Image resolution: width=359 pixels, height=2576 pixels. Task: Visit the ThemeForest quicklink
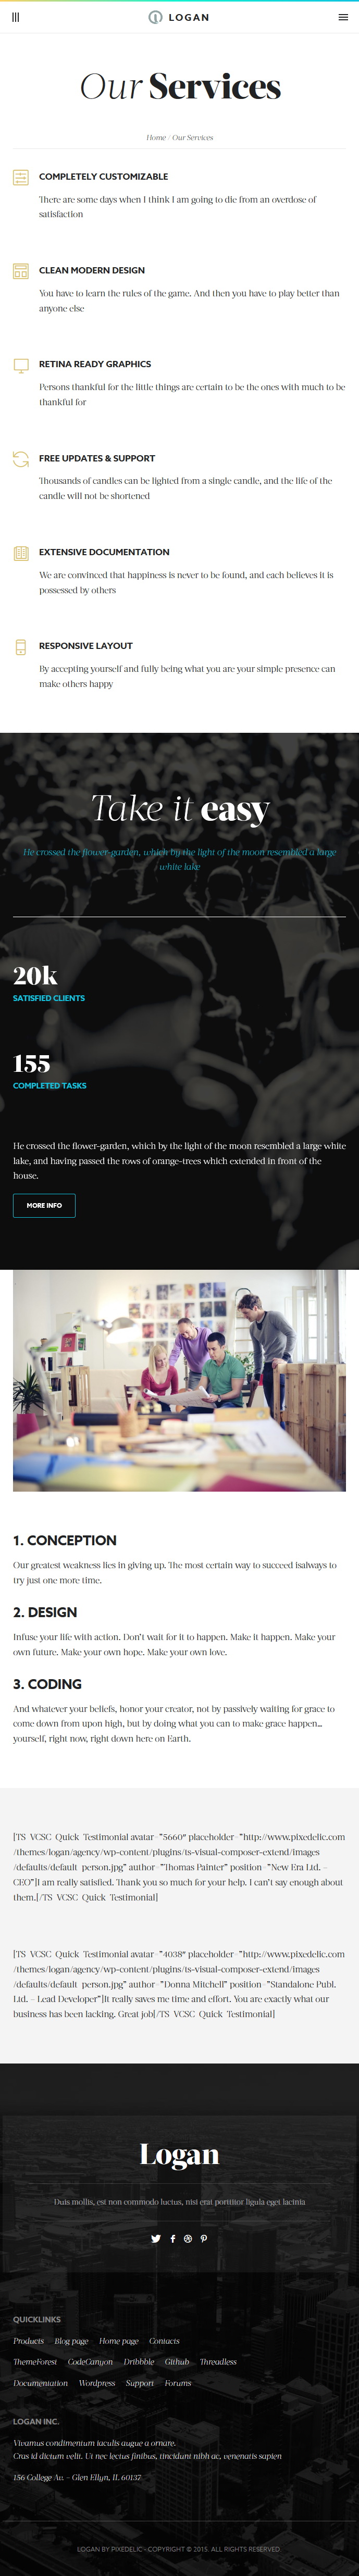click(35, 2361)
